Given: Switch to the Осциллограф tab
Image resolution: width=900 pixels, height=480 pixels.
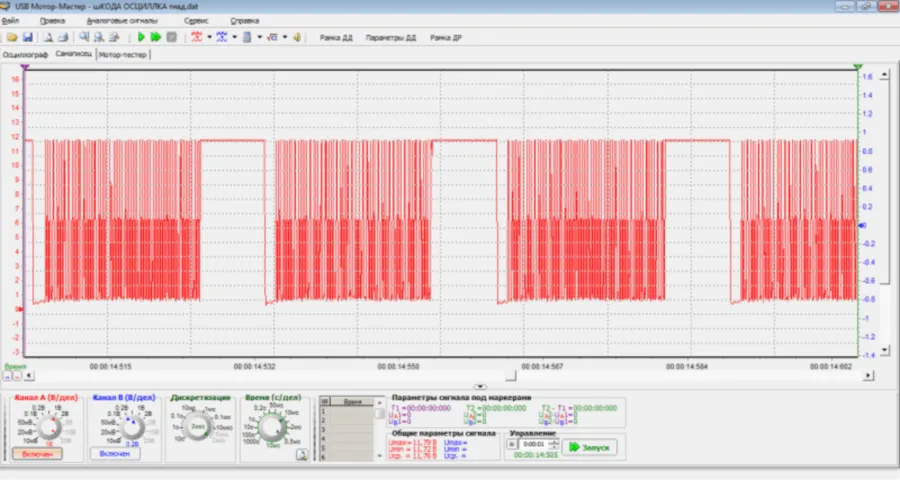Looking at the screenshot, I should point(25,55).
